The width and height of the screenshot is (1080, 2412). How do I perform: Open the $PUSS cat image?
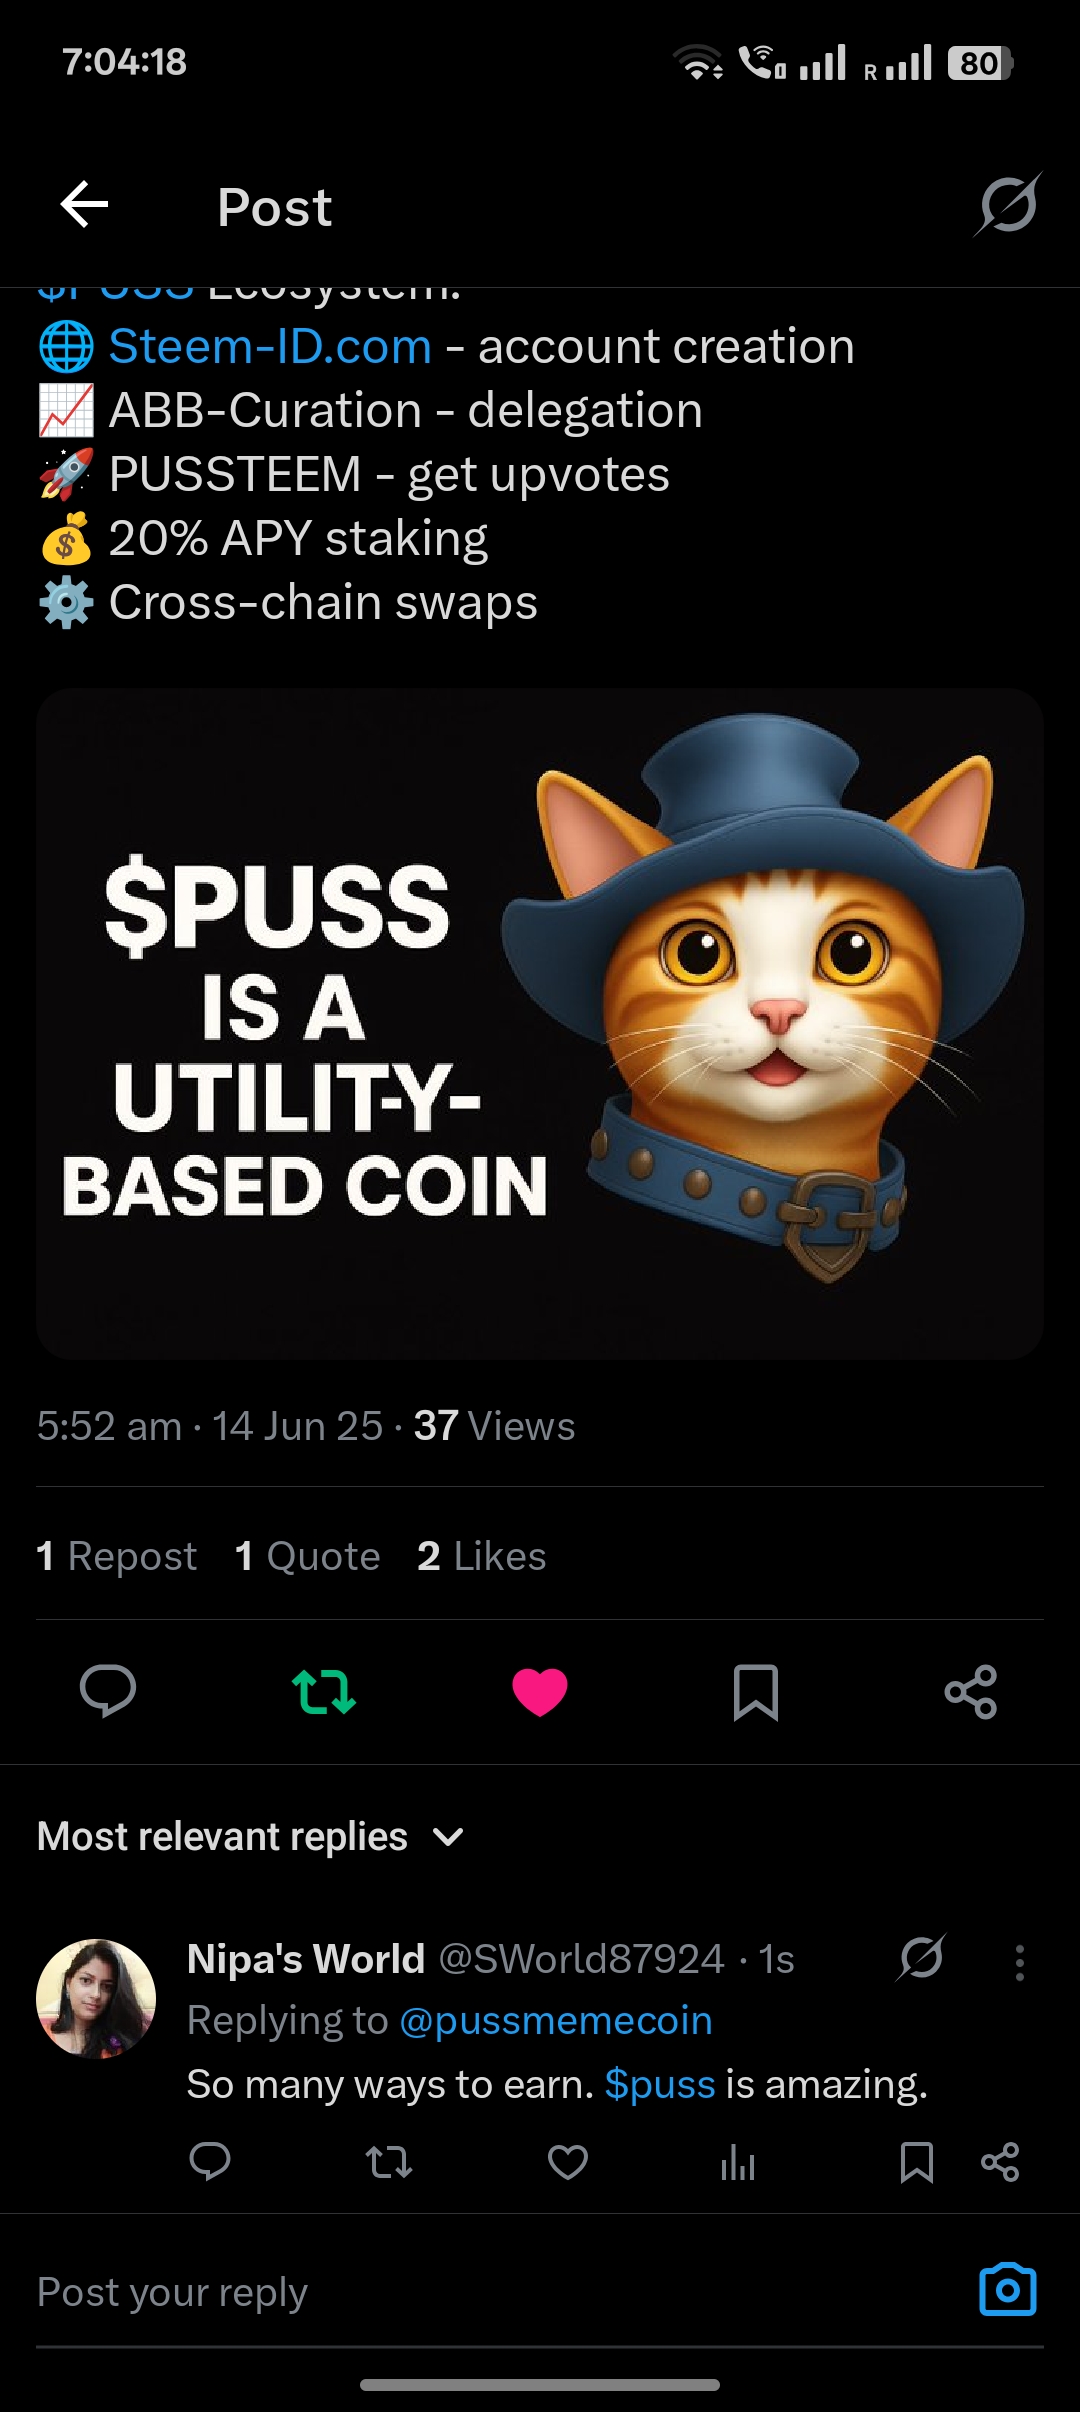(x=540, y=1023)
